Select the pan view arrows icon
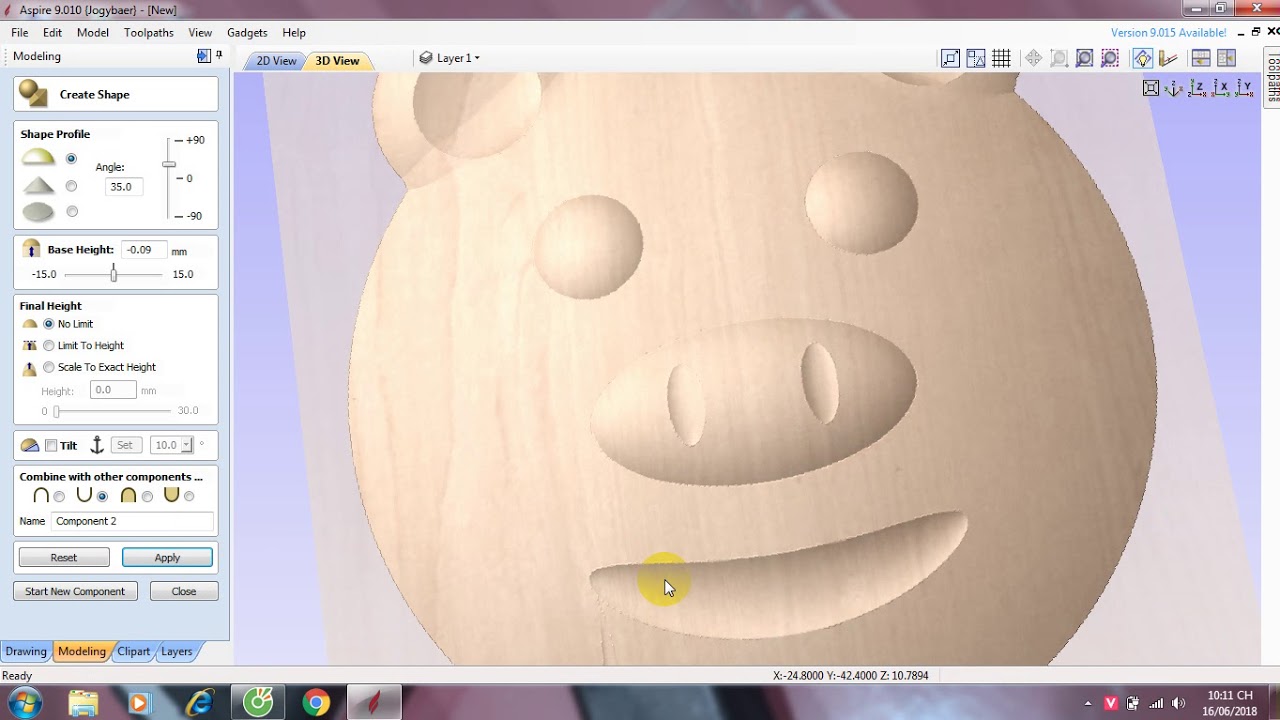The image size is (1280, 720). [1033, 58]
